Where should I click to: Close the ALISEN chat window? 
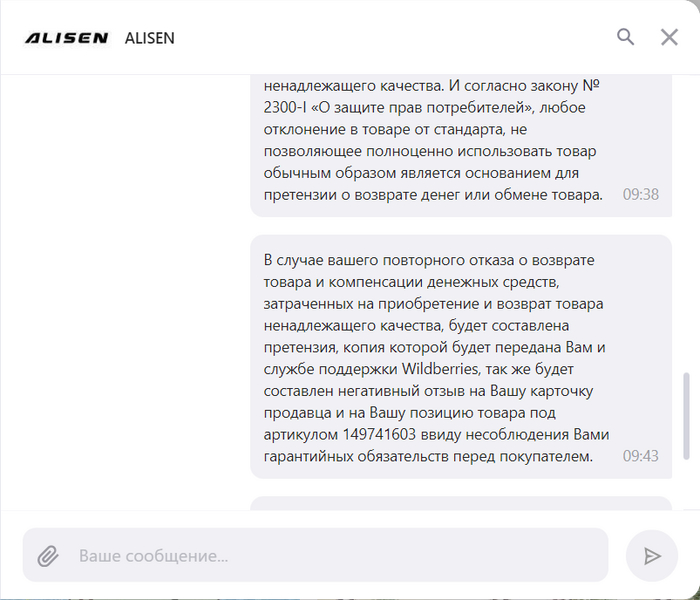[x=669, y=38]
